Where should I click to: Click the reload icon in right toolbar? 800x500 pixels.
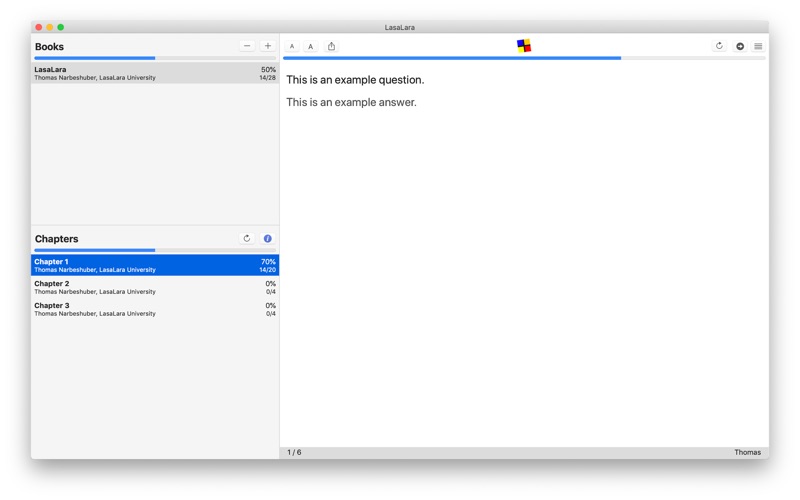pyautogui.click(x=719, y=46)
